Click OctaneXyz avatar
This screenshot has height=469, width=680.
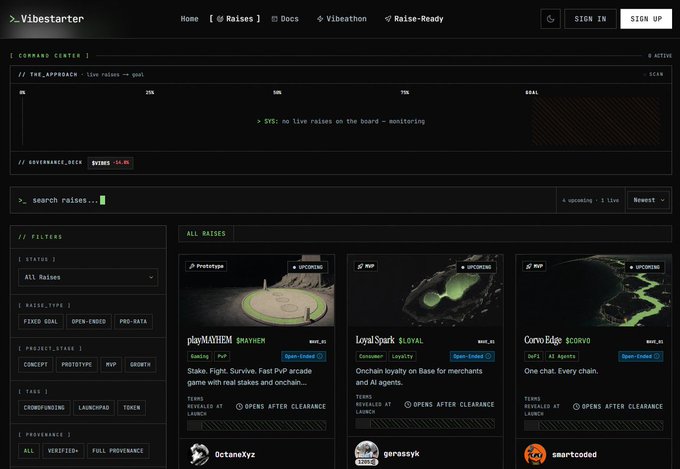pos(199,454)
